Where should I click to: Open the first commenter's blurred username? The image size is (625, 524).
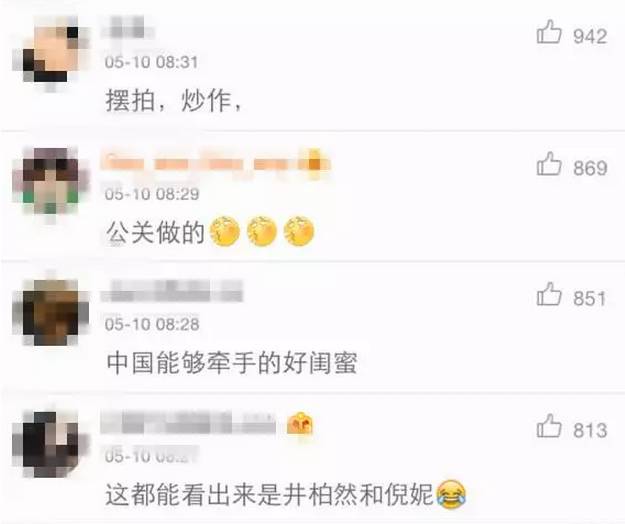point(128,27)
